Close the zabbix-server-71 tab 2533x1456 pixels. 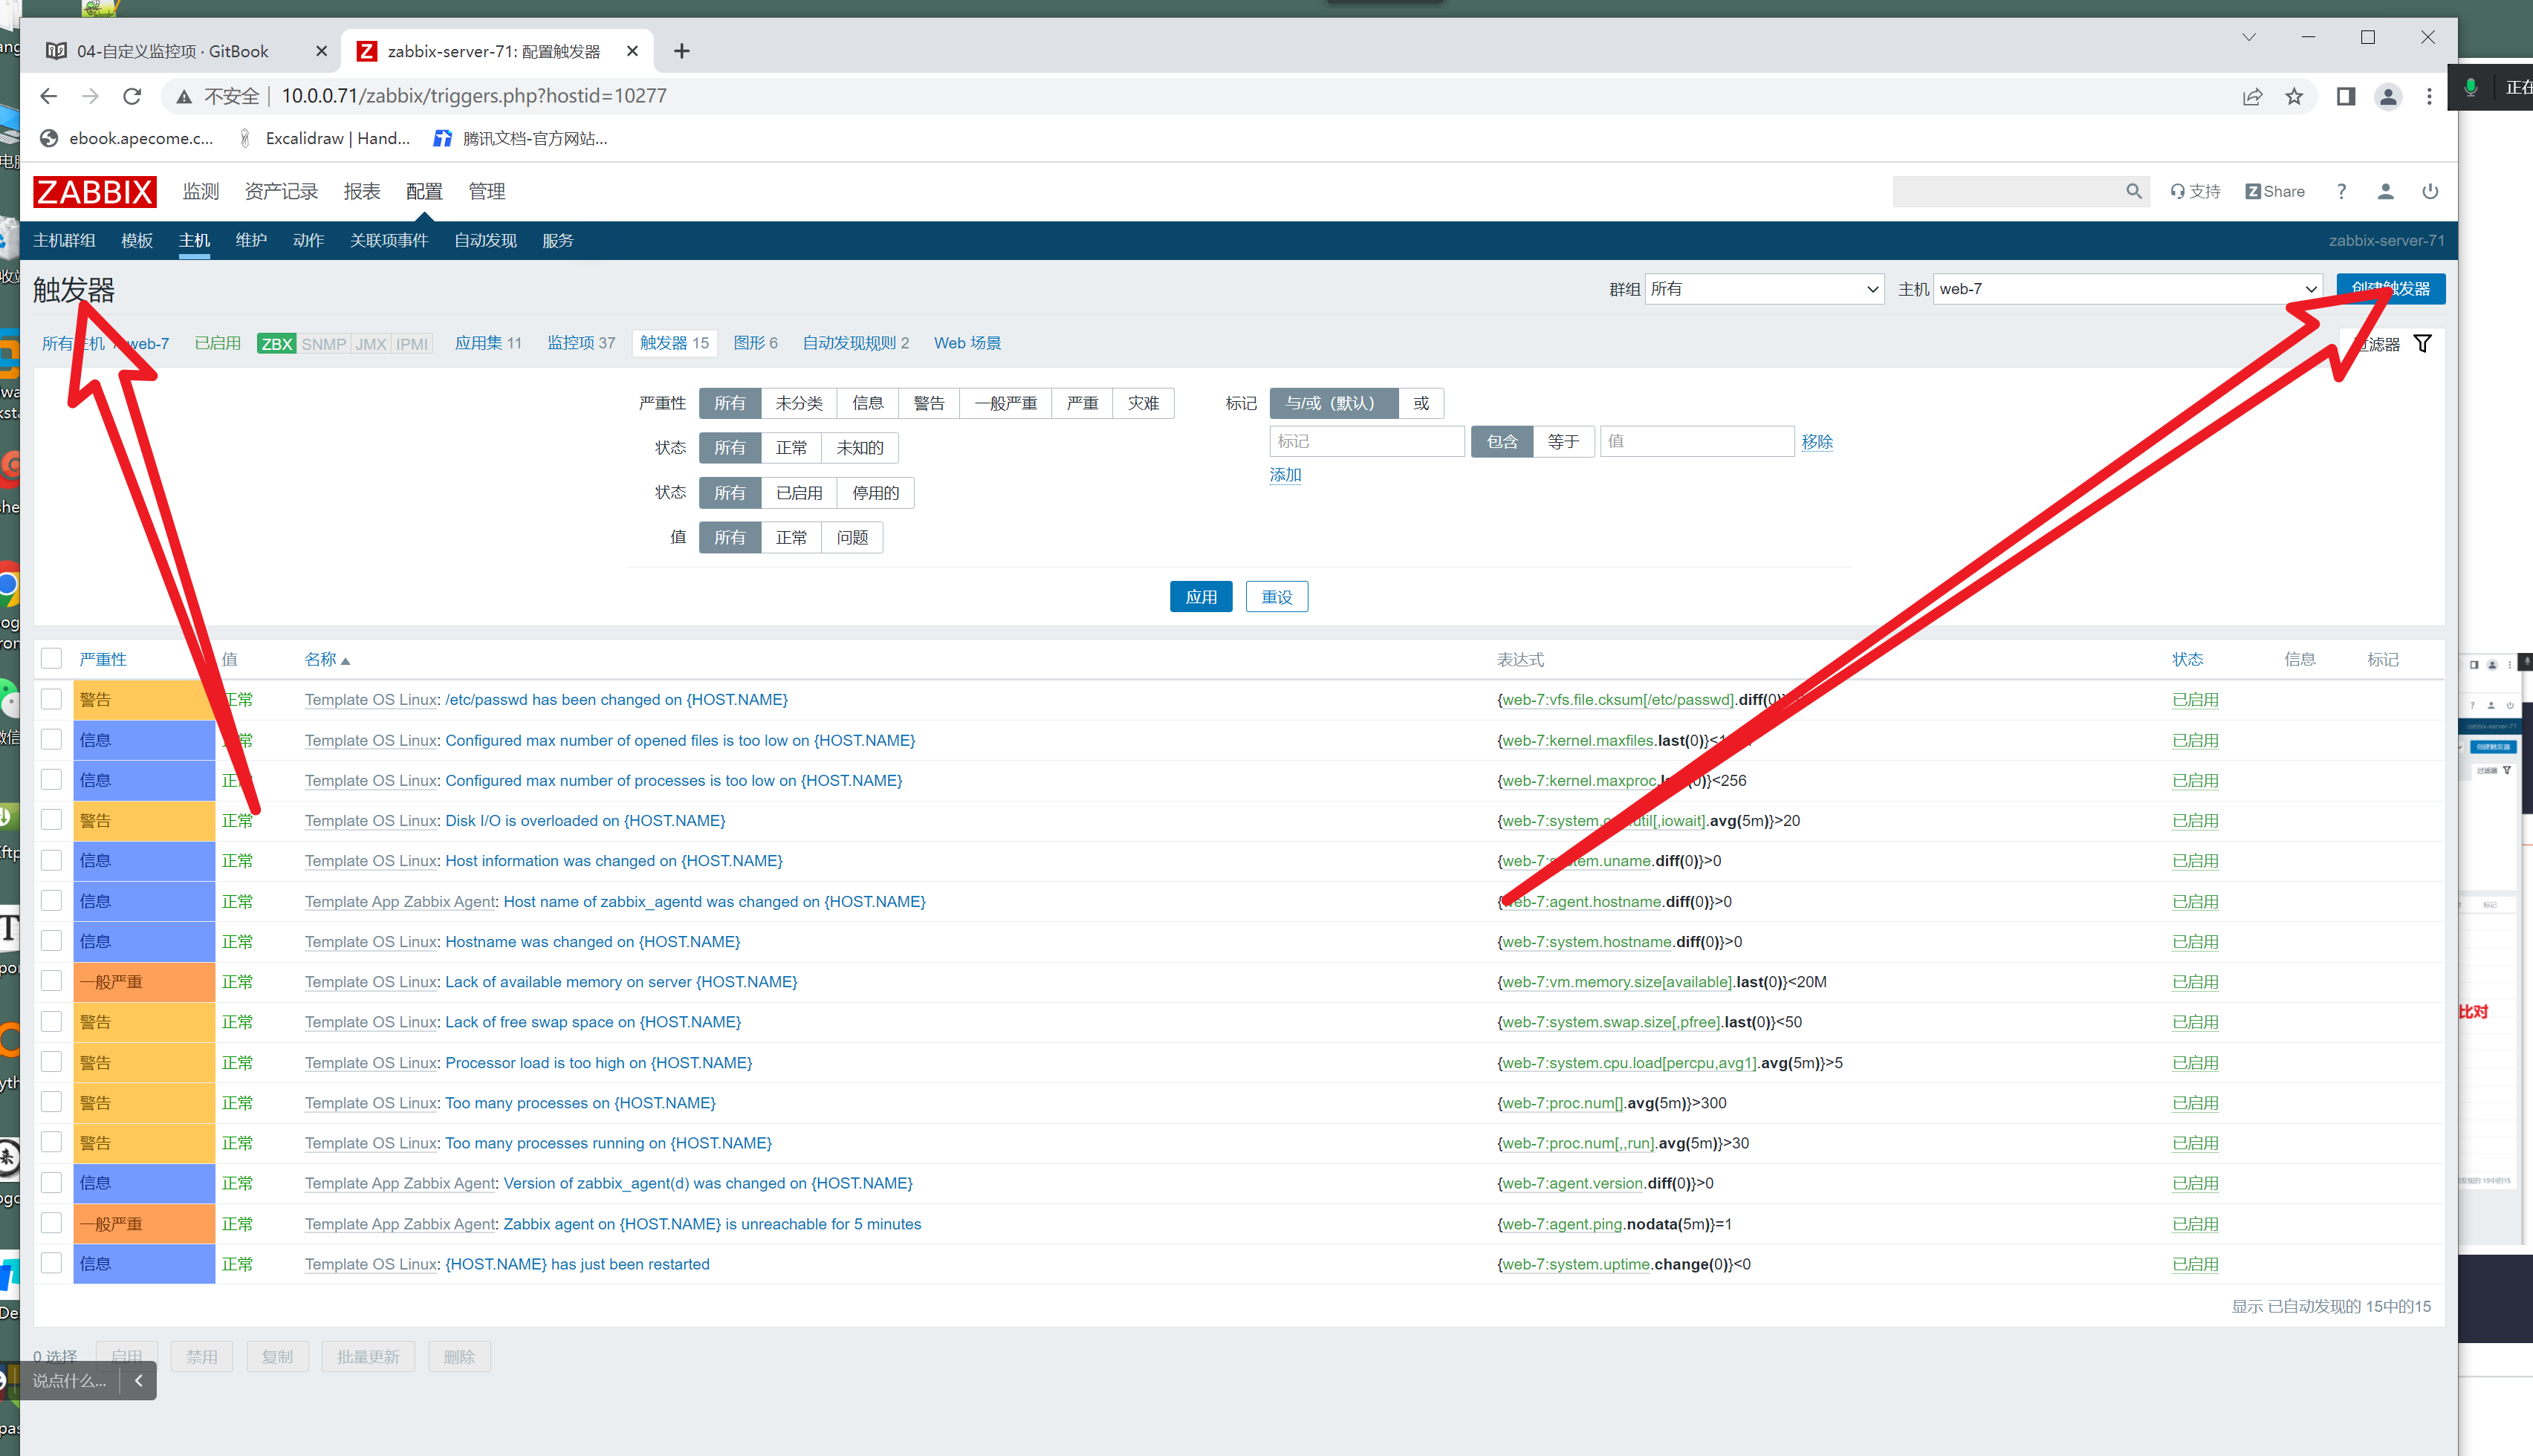pyautogui.click(x=632, y=51)
